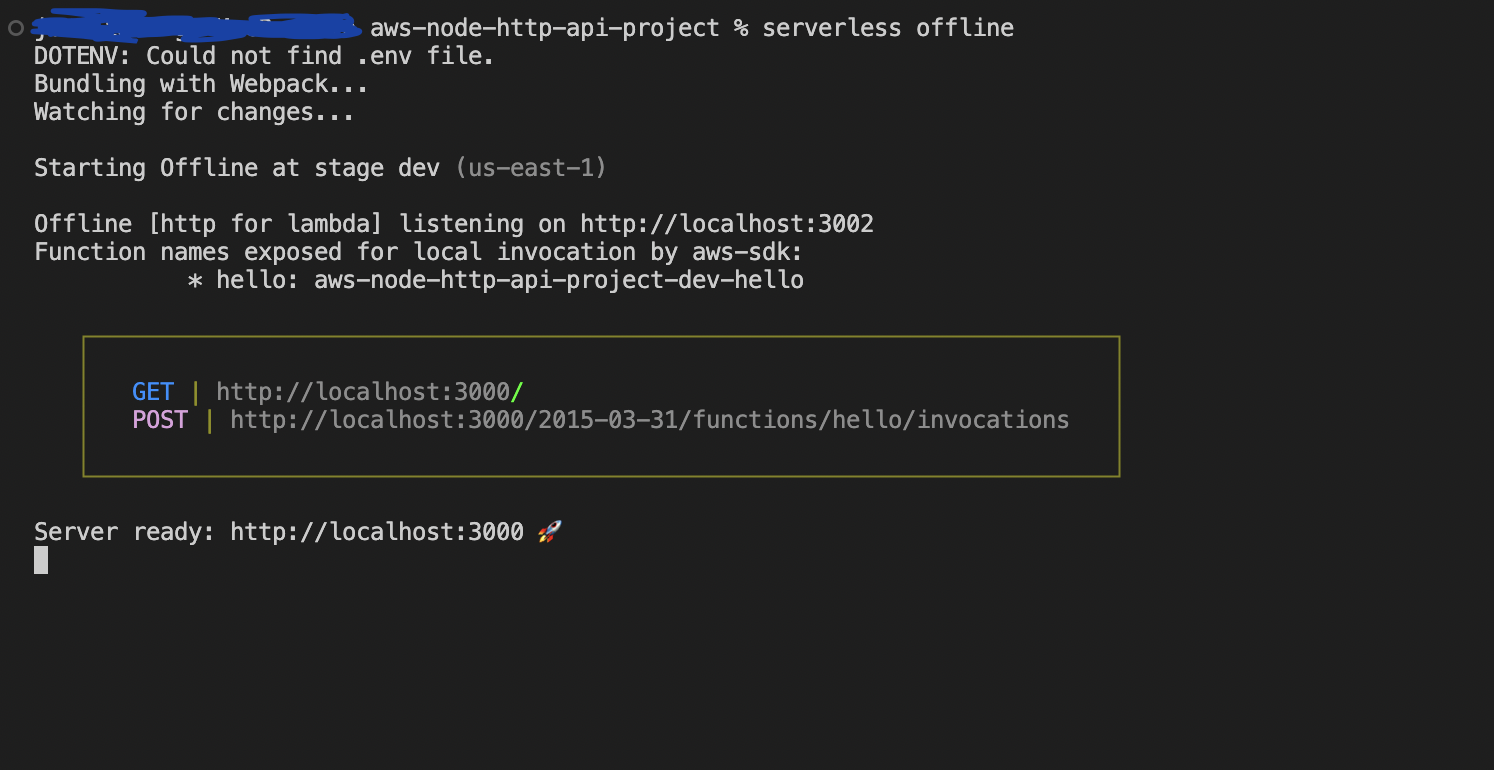Open the Server ready localhost:3000 link

[377, 532]
